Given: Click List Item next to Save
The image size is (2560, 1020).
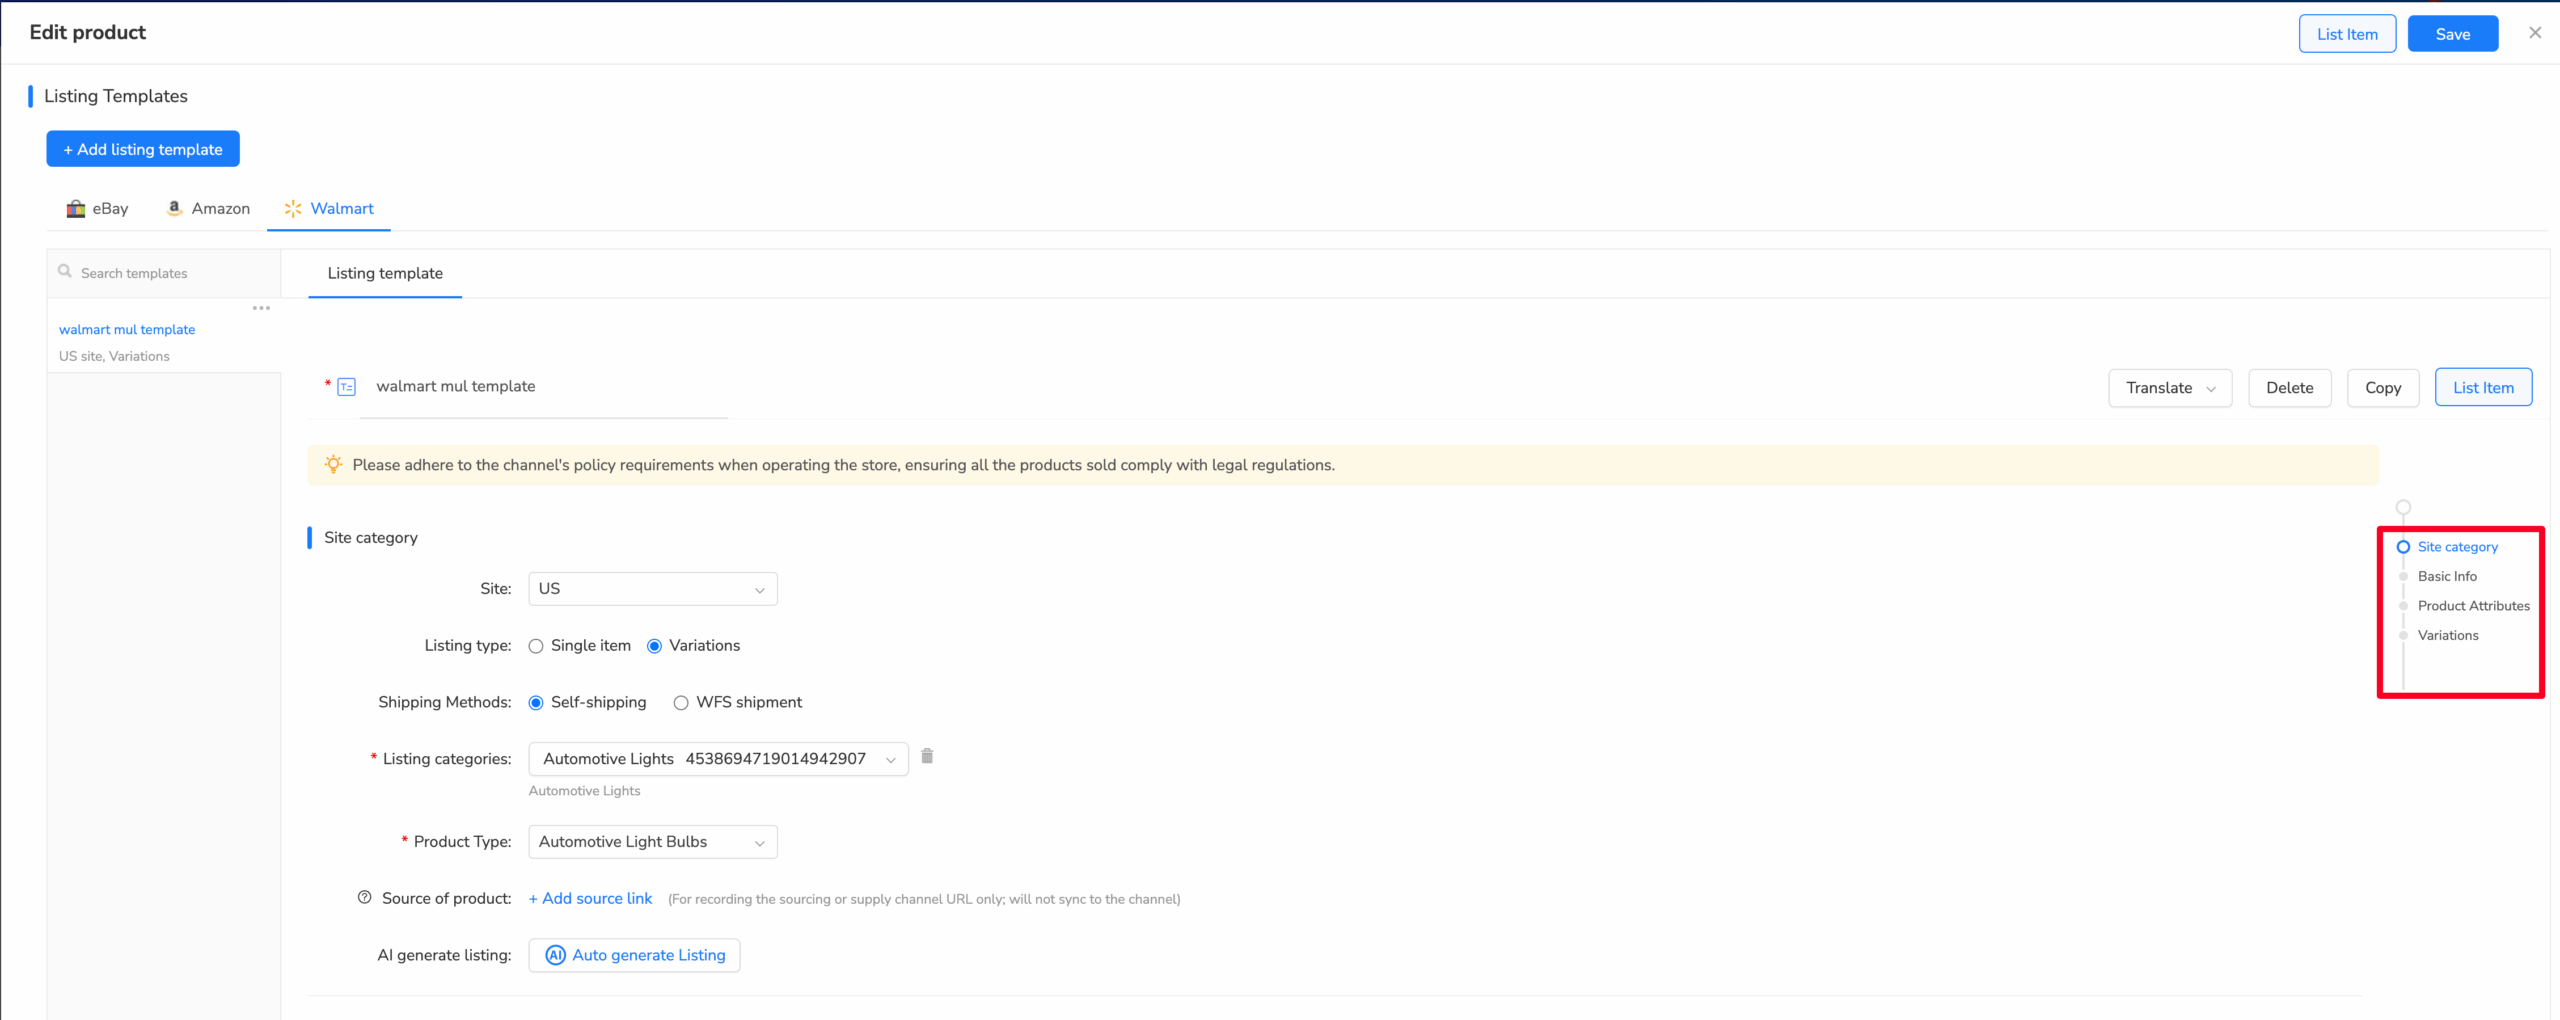Looking at the screenshot, I should click(x=2347, y=34).
